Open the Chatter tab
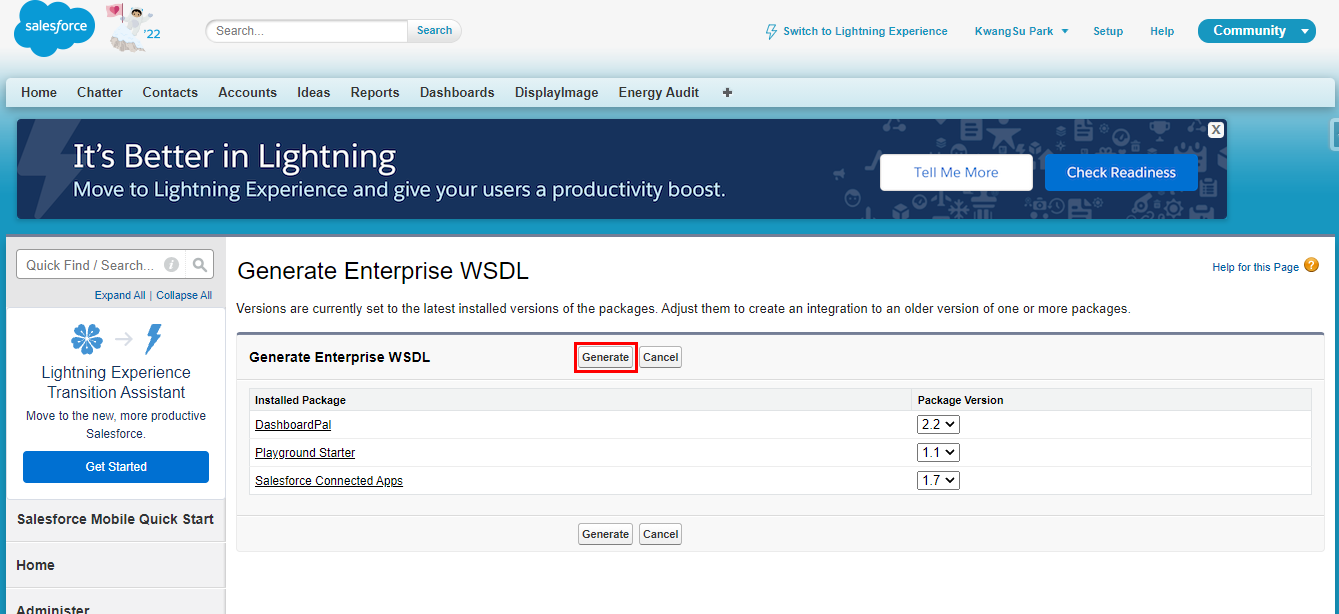 (x=100, y=92)
